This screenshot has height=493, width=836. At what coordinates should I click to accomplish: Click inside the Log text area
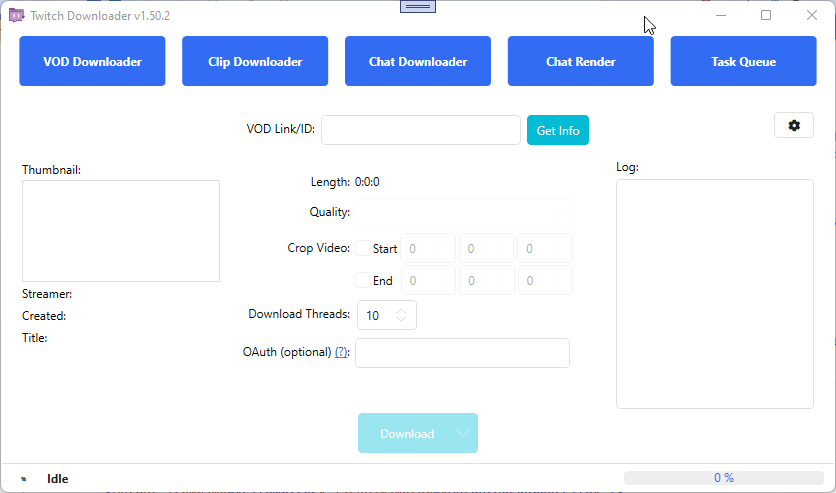(715, 294)
